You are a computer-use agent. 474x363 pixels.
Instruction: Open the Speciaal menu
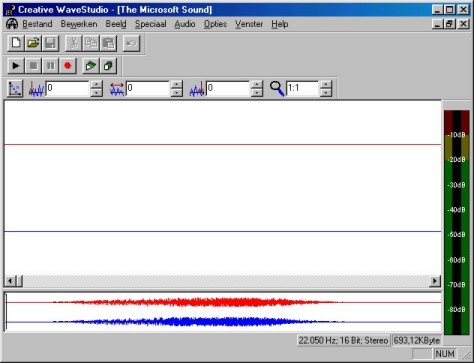point(150,24)
